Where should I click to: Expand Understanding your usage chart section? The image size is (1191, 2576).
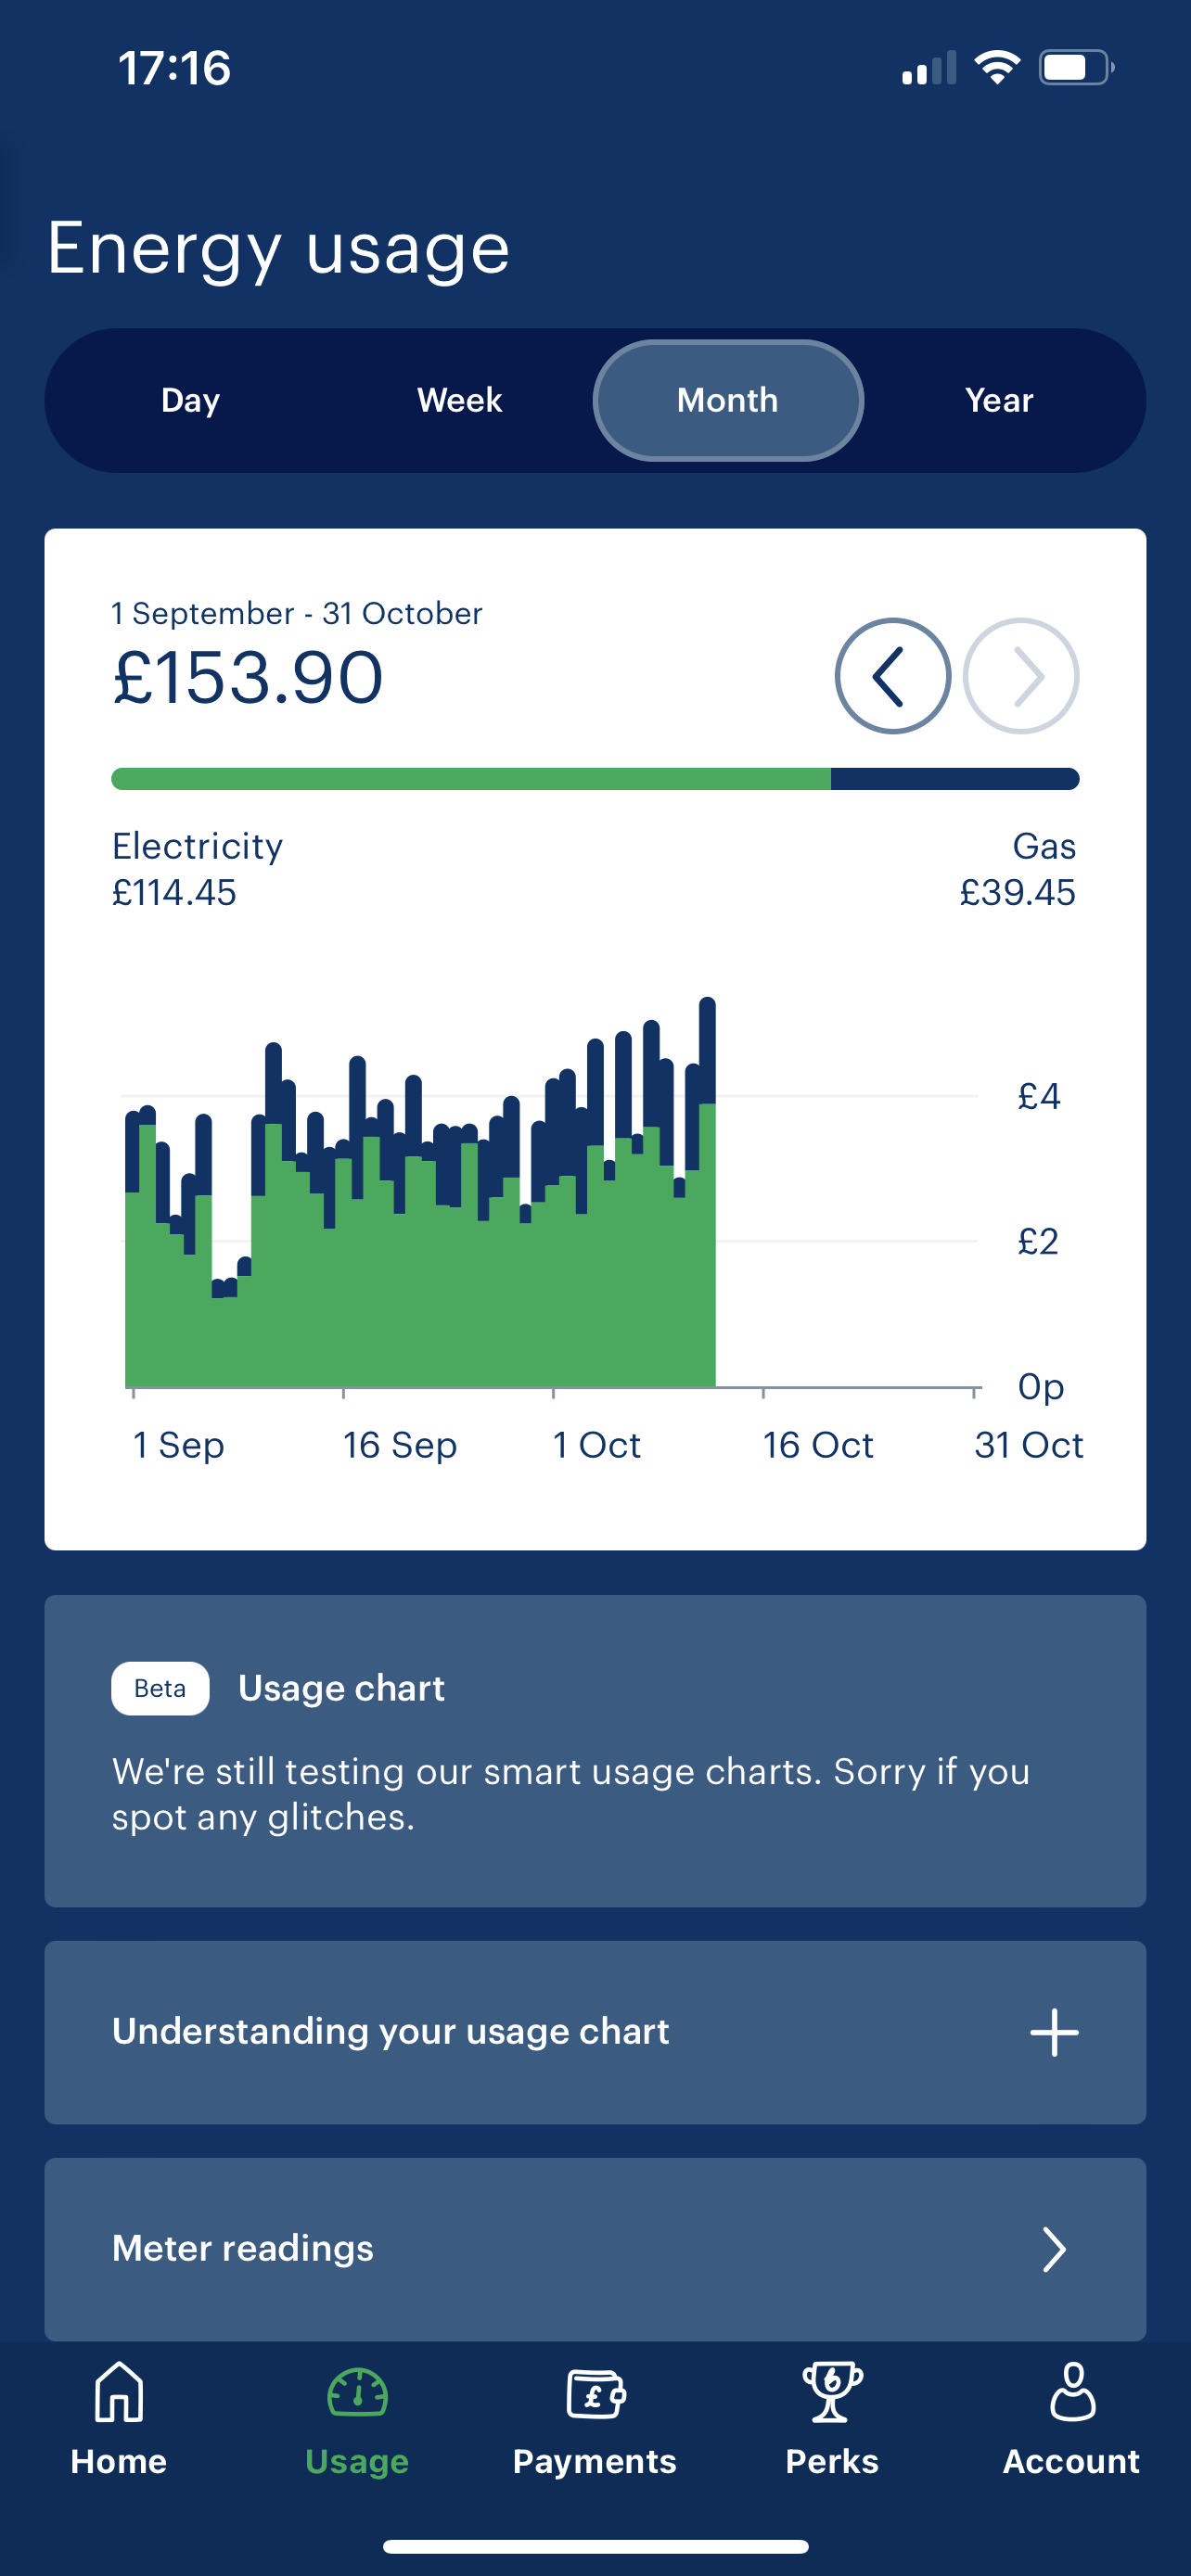coord(391,2032)
